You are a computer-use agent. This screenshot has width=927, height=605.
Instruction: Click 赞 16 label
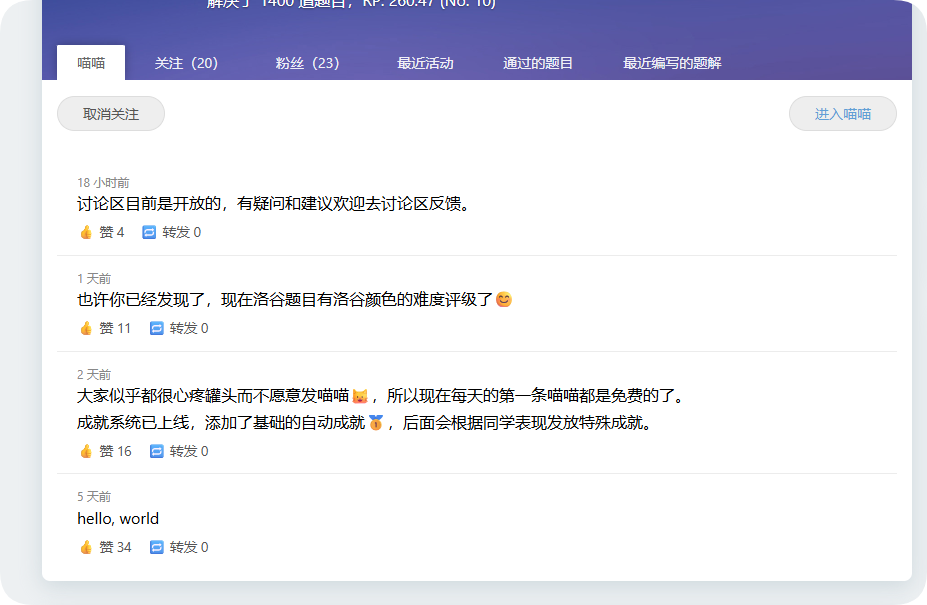point(115,451)
